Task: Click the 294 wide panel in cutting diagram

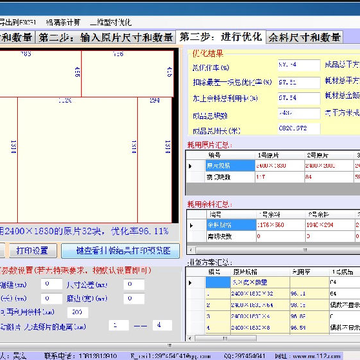Action: coord(155,160)
